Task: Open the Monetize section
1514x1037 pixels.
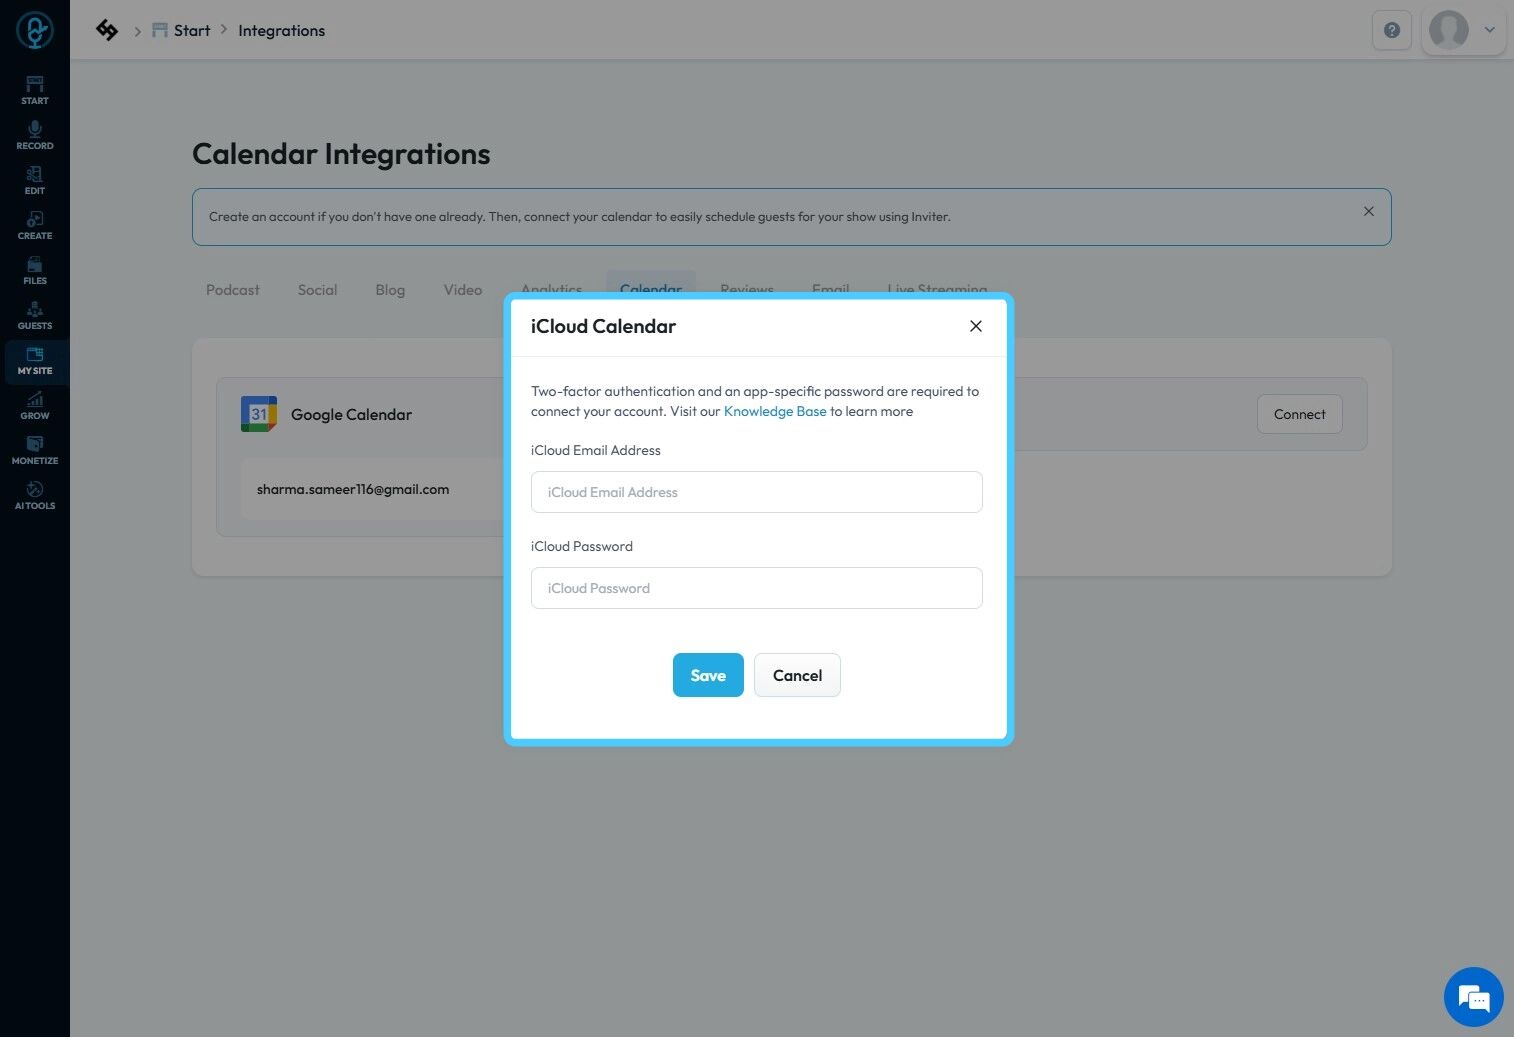Action: (35, 450)
